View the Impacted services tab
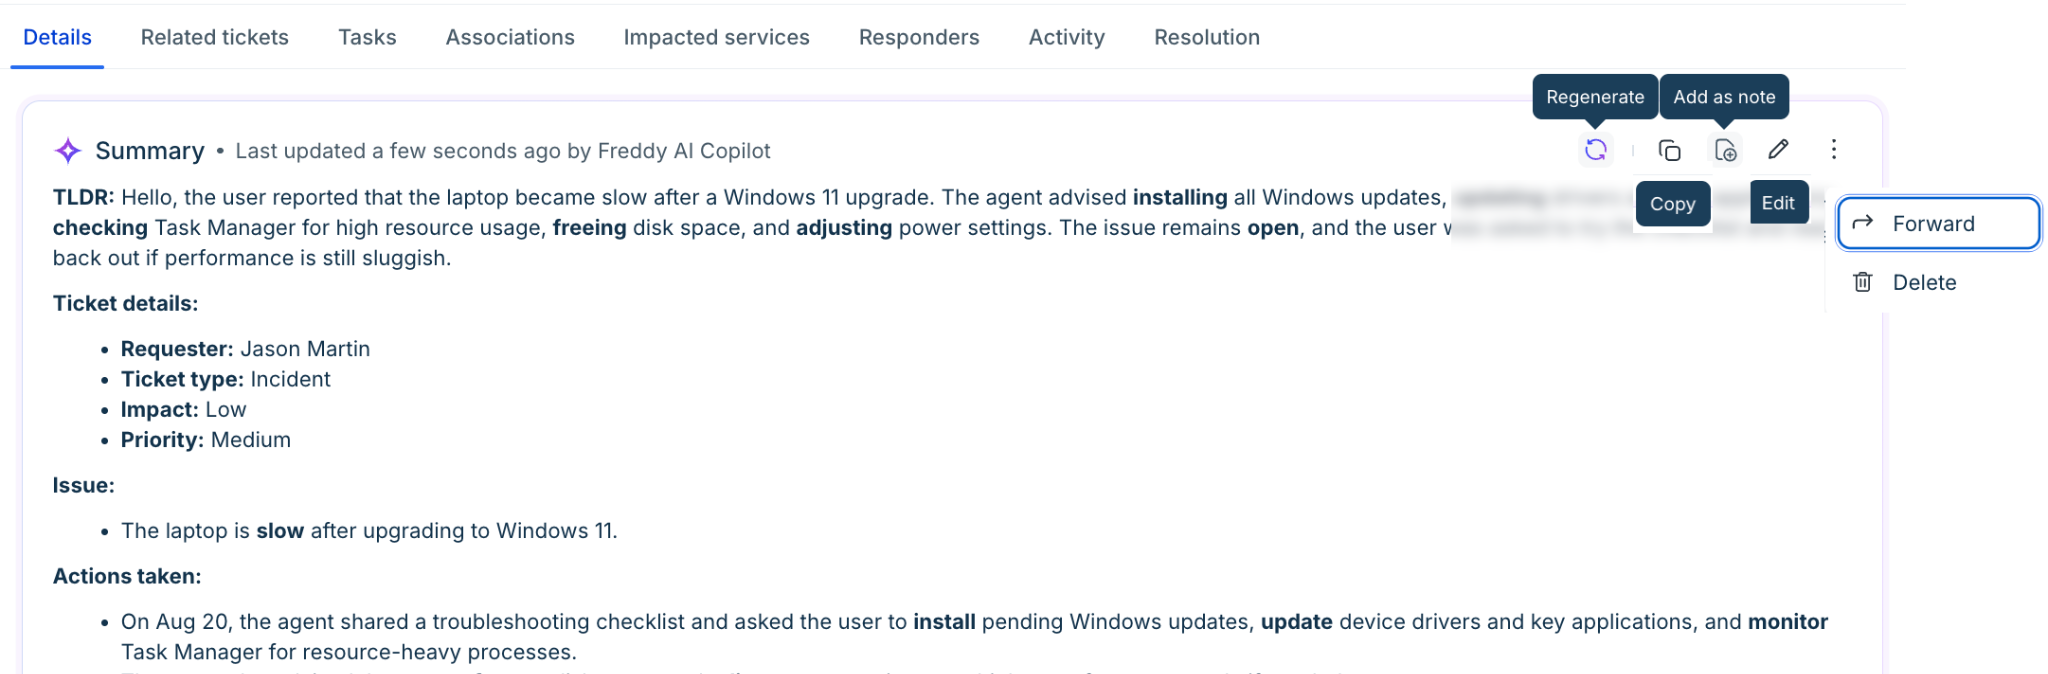The image size is (2048, 674). (716, 37)
